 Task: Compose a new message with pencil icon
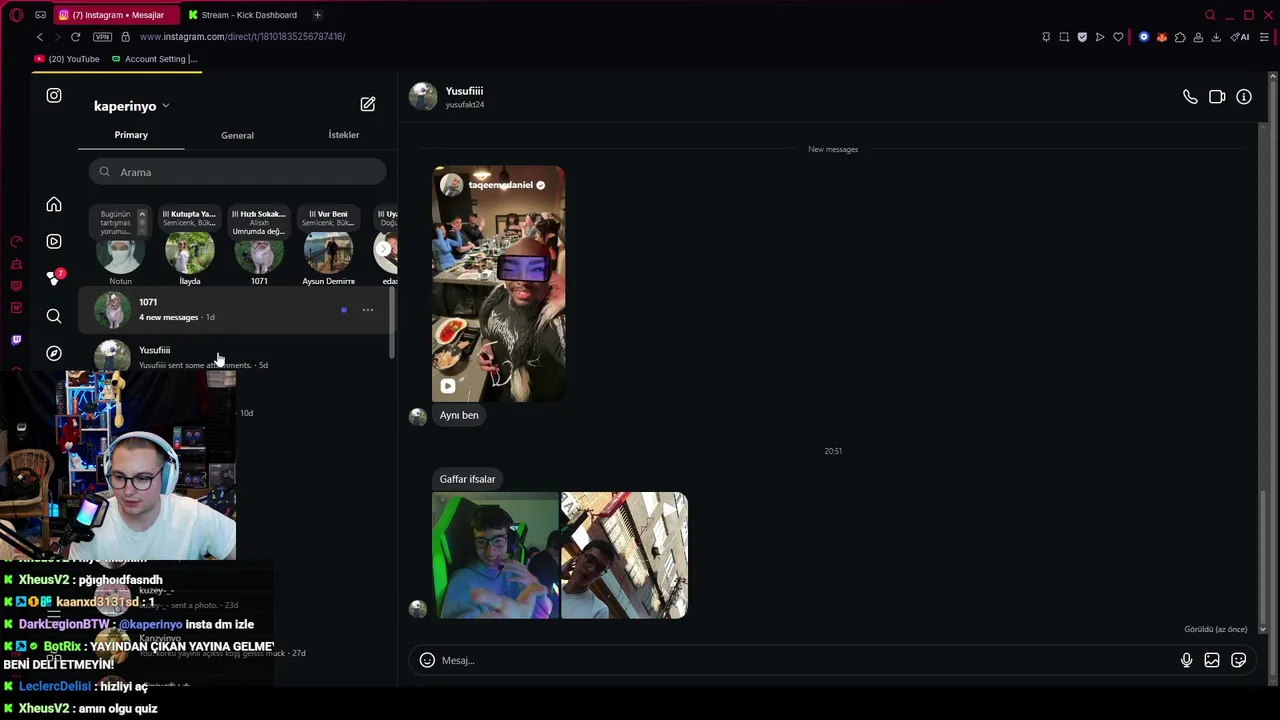click(368, 104)
